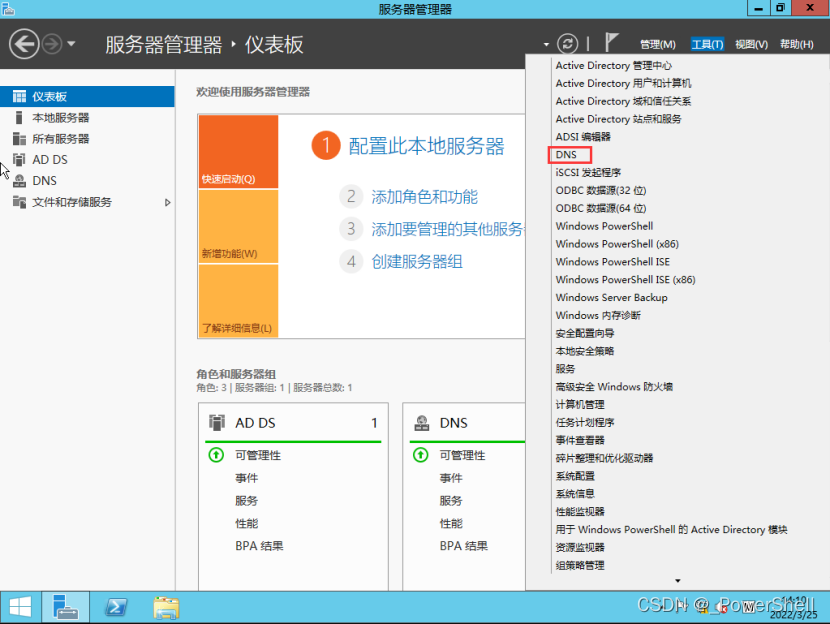The height and width of the screenshot is (624, 830).
Task: Open the 帮助(H) menu
Action: 796,44
